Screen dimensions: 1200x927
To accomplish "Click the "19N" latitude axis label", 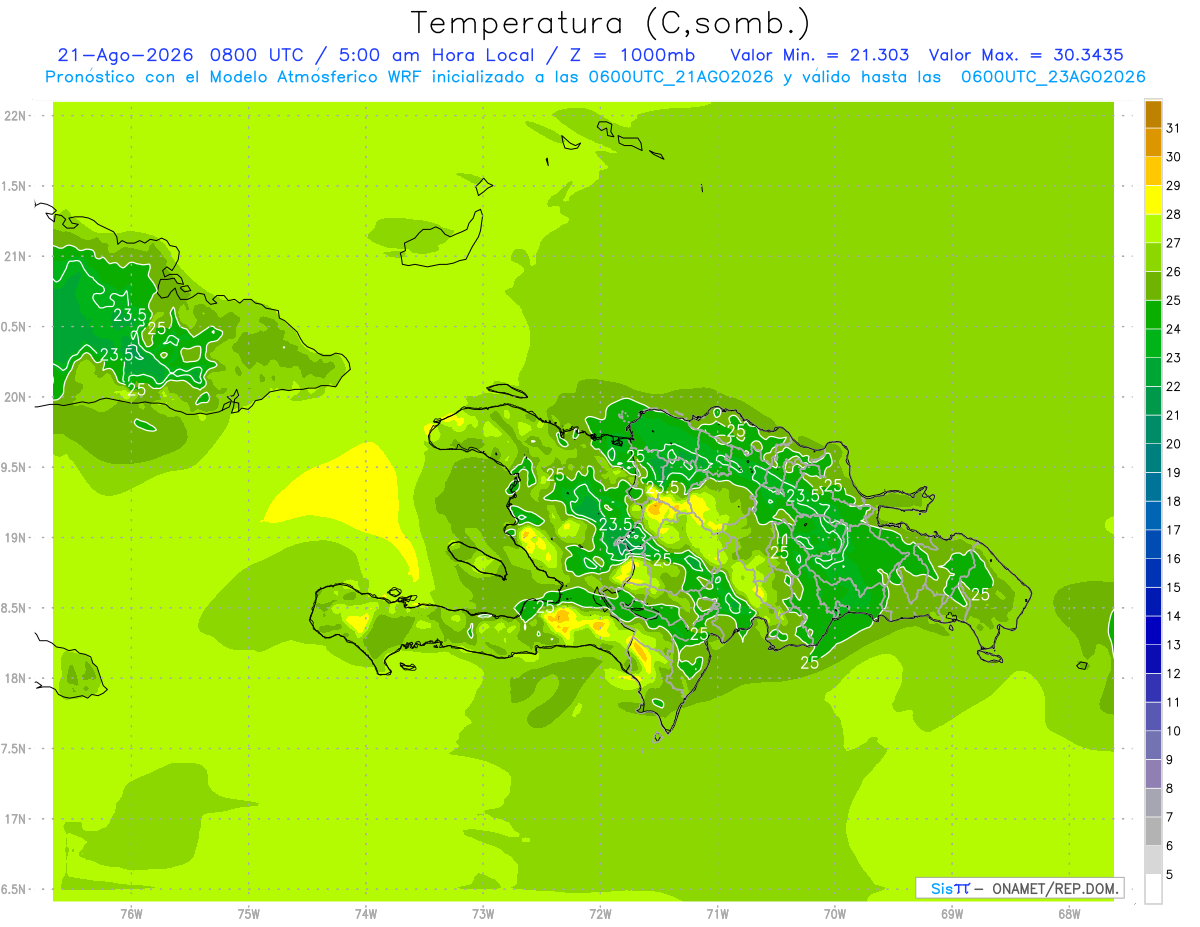I will point(15,538).
